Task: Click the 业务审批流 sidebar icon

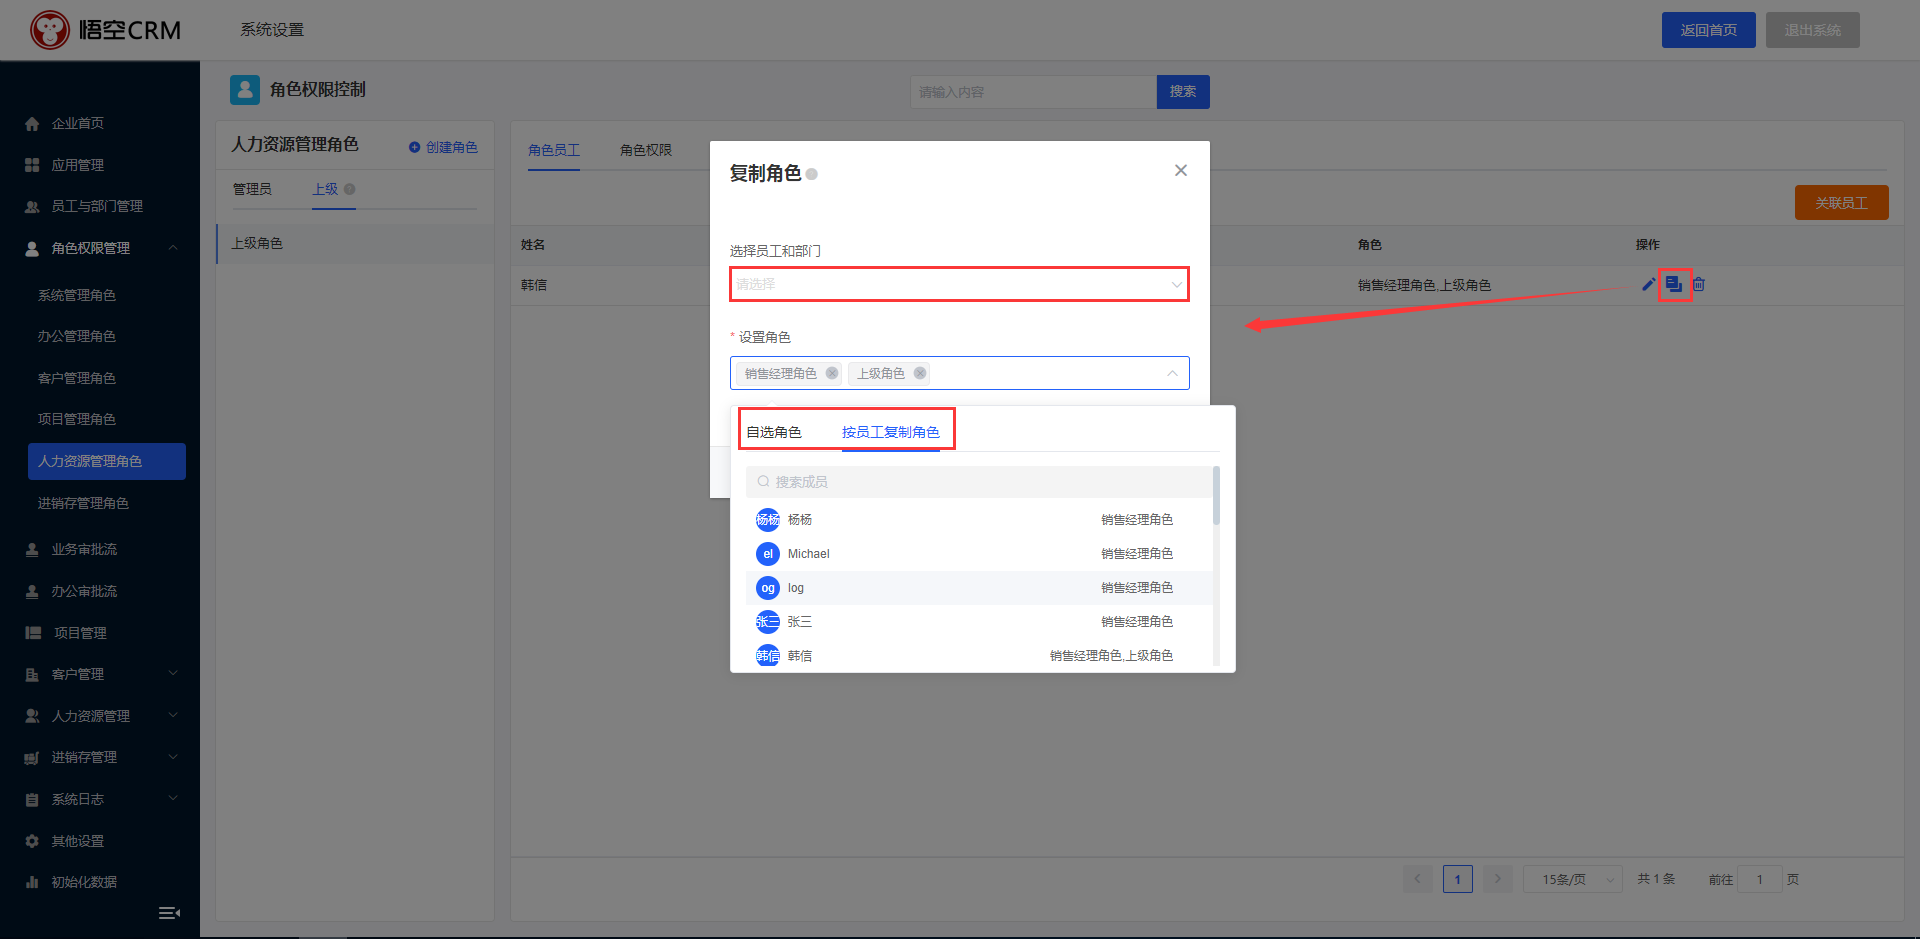Action: 32,550
